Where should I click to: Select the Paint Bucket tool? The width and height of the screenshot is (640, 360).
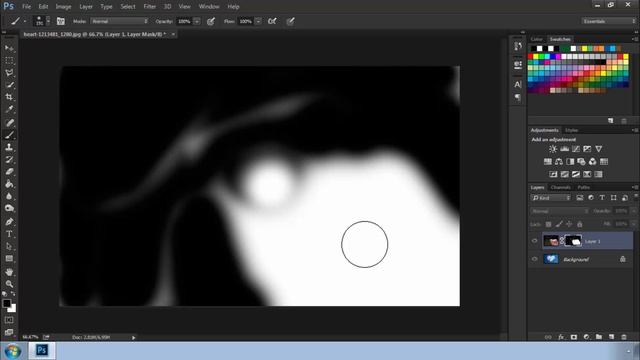9,184
